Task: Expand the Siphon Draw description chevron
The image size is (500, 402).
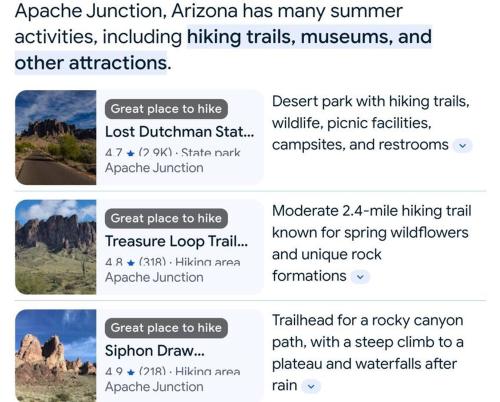Action: [311, 386]
